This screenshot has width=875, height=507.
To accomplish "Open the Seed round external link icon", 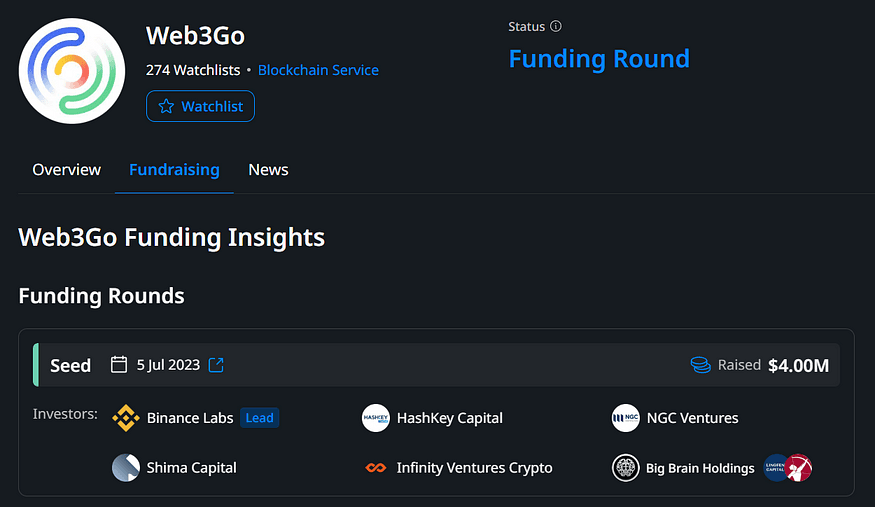I will (x=216, y=365).
